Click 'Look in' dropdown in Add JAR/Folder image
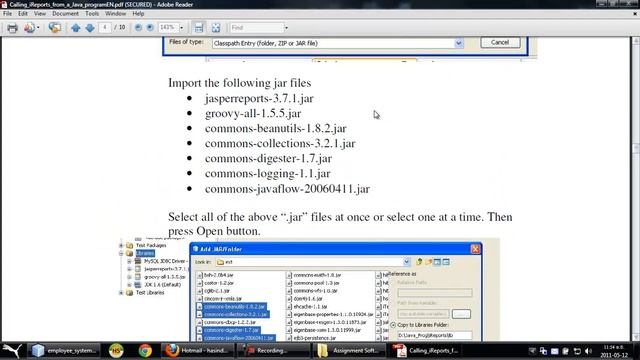 click(313, 262)
